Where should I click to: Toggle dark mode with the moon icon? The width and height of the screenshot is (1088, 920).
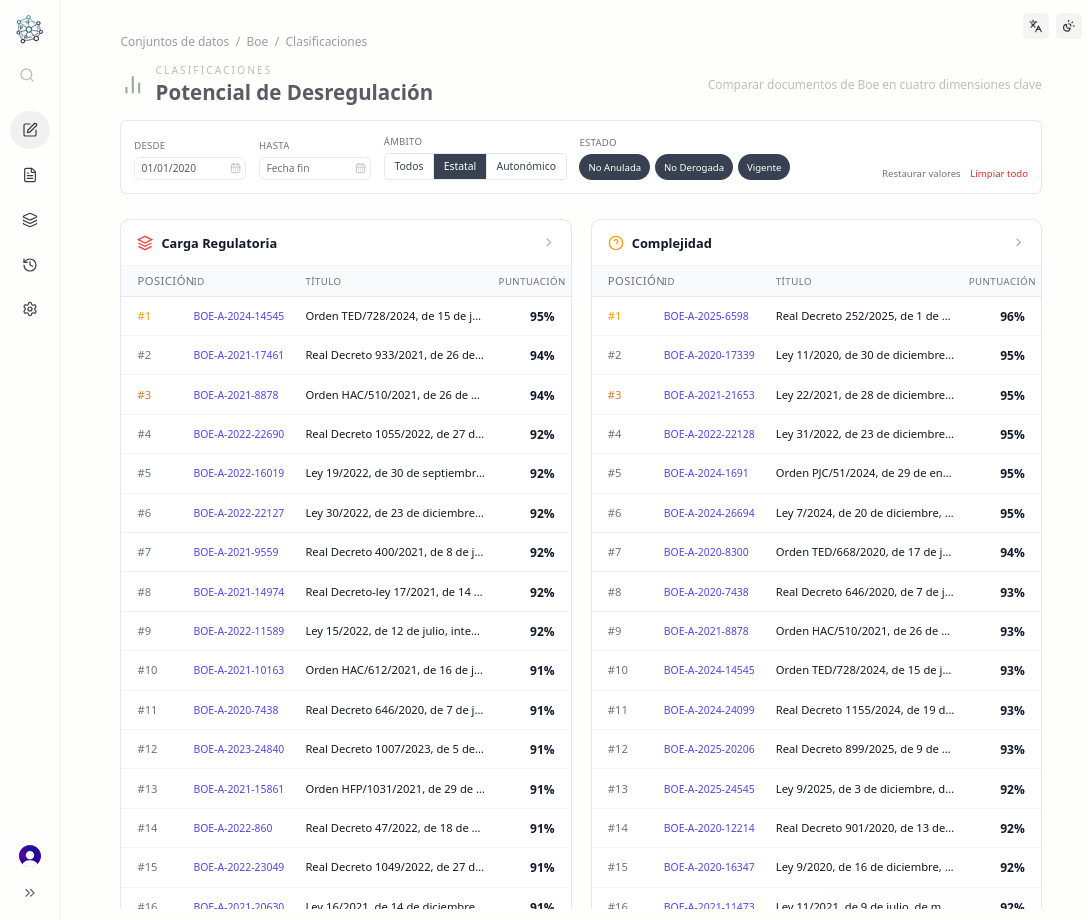tap(1069, 26)
